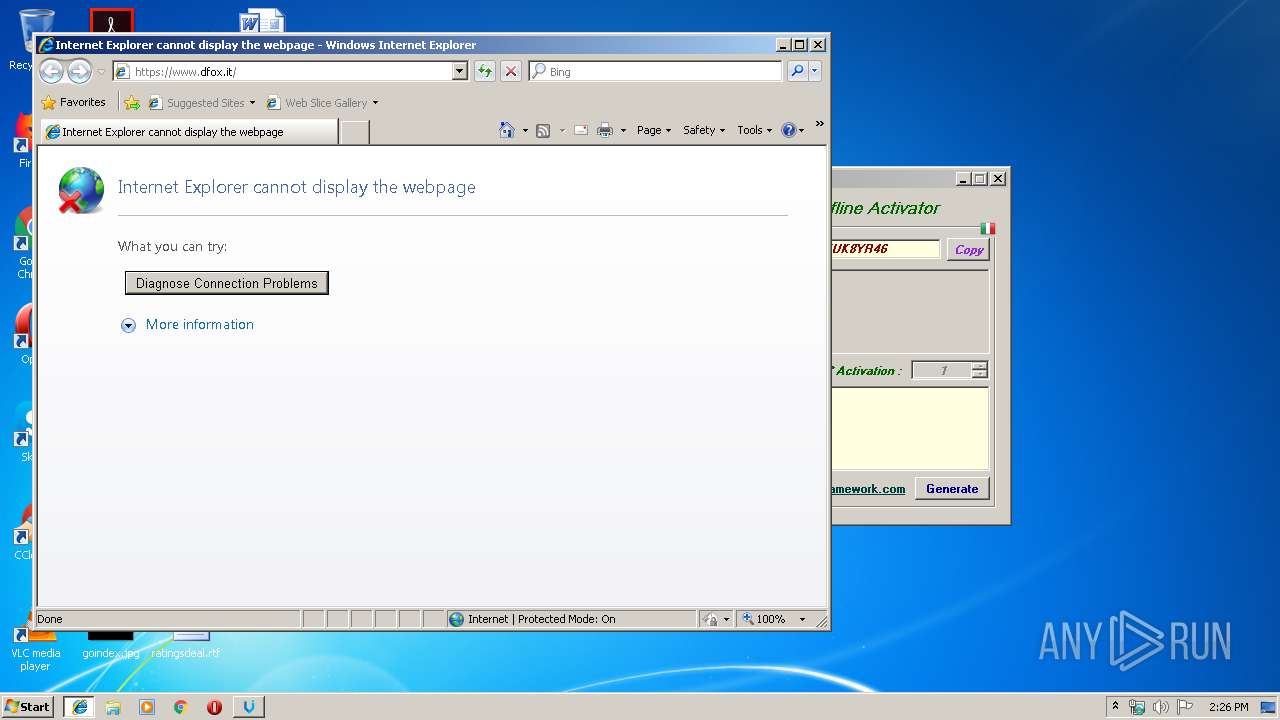The height and width of the screenshot is (720, 1280).
Task: Open Opera taskbar icon
Action: (x=214, y=707)
